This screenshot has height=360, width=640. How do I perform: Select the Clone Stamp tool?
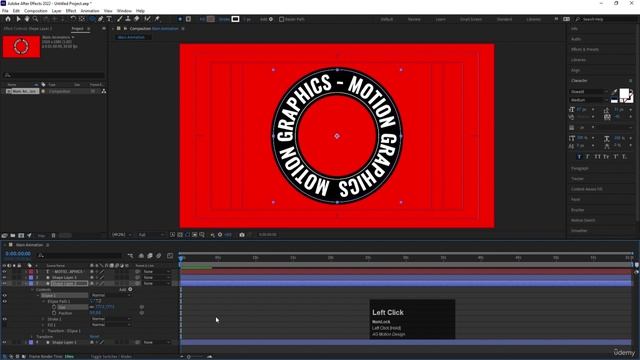tap(128, 19)
